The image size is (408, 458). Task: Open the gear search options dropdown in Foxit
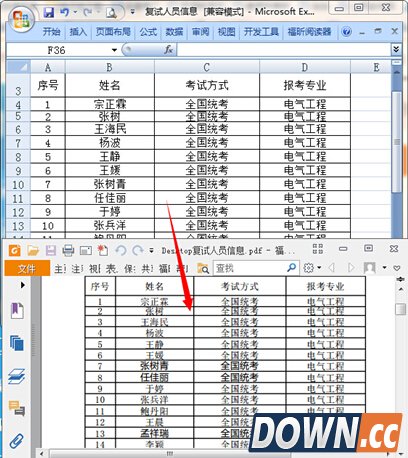(312, 268)
